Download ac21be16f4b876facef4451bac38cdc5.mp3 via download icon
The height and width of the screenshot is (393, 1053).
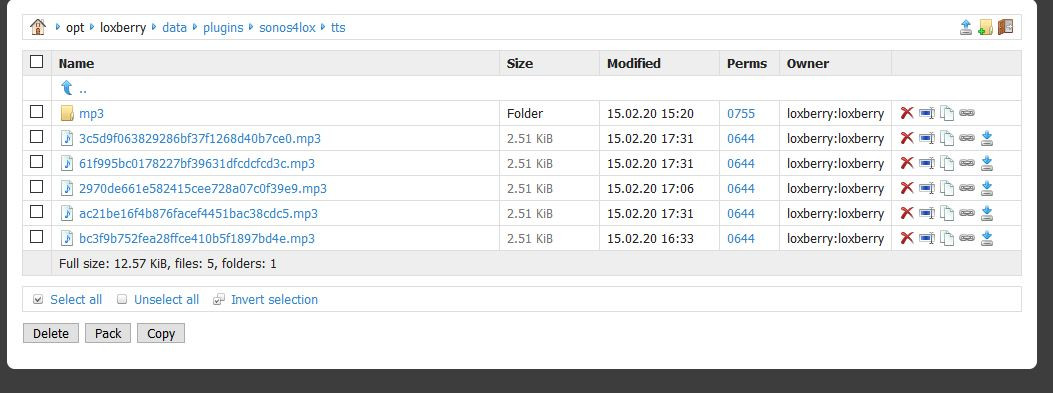click(x=987, y=213)
